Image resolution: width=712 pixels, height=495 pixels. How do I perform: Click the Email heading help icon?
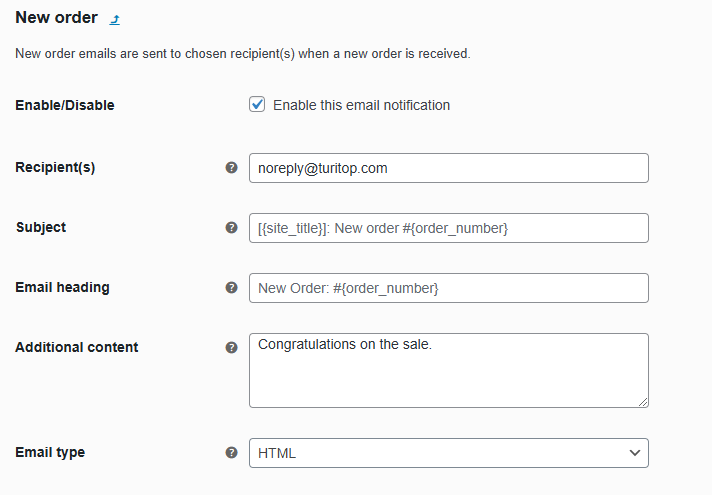coord(232,288)
